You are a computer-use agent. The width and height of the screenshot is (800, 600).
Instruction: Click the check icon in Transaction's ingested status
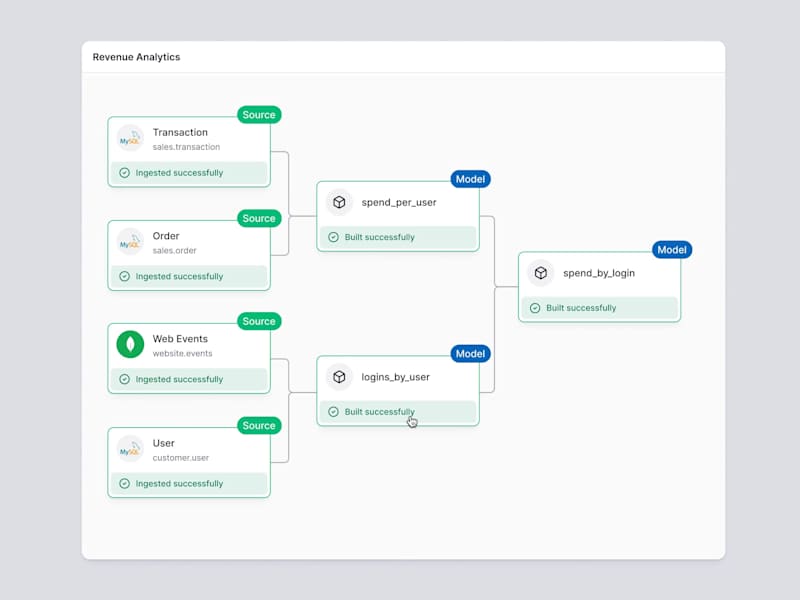(124, 173)
